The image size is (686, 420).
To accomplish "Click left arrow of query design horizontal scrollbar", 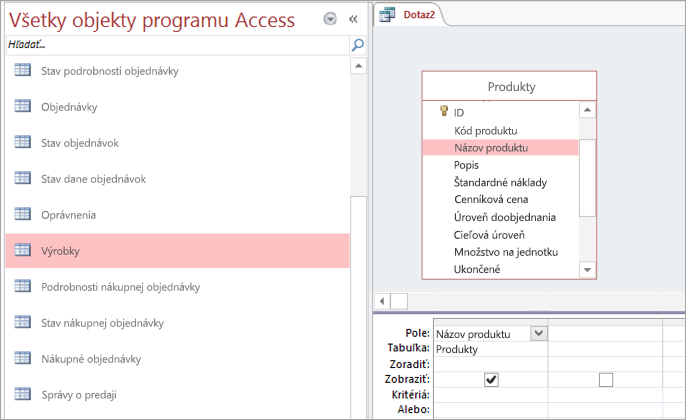I will 382,301.
